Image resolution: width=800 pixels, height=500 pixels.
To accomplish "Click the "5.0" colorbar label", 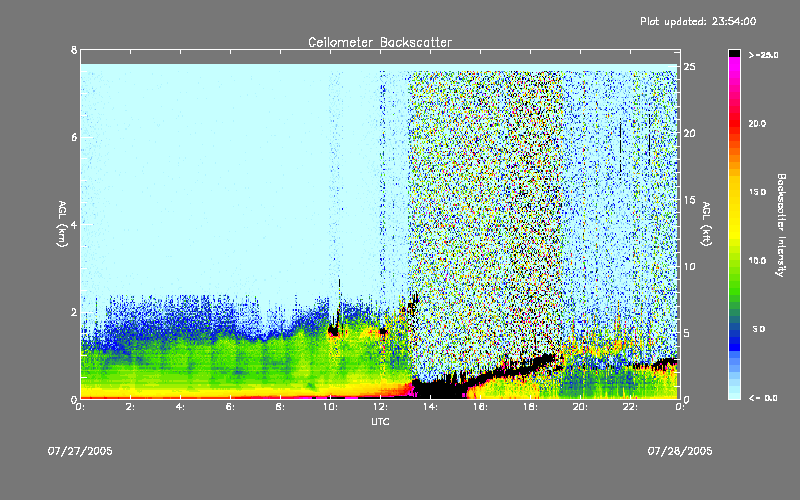I will (759, 329).
